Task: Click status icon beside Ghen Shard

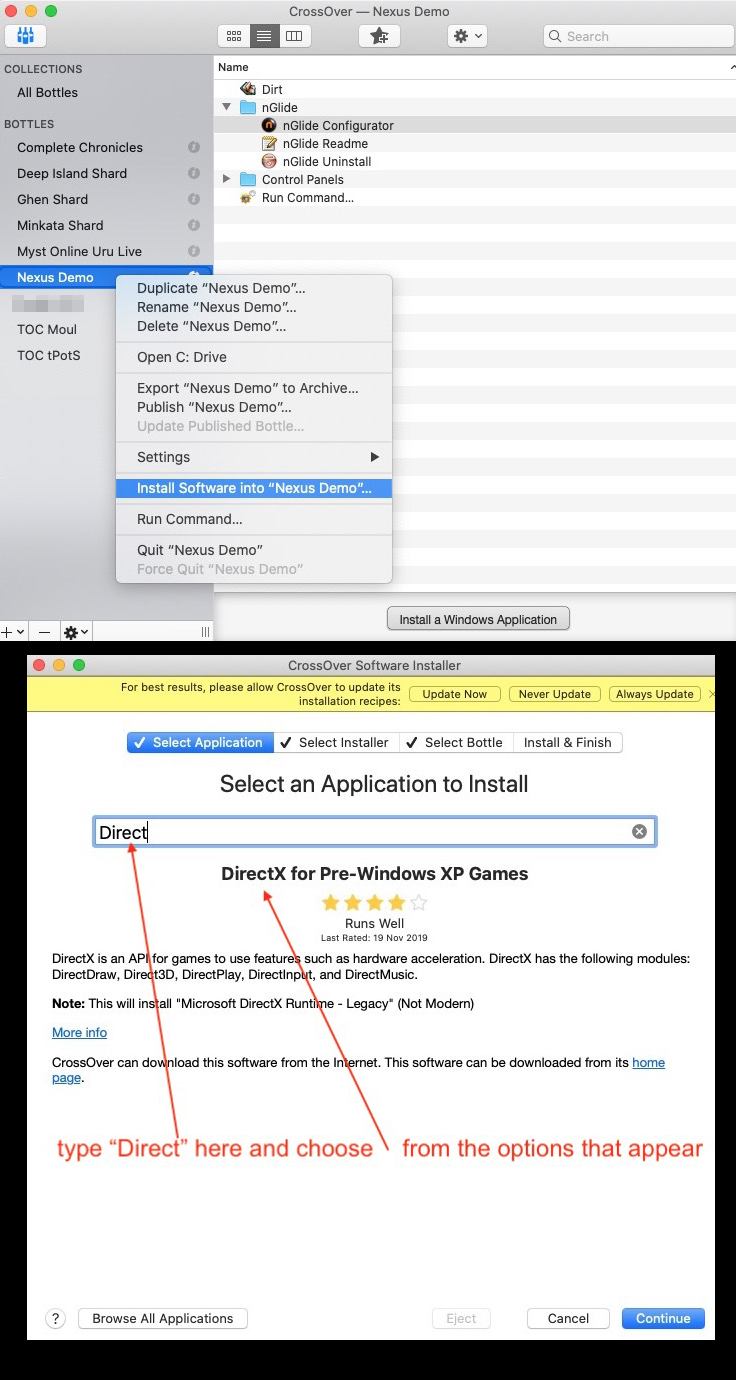Action: click(194, 199)
